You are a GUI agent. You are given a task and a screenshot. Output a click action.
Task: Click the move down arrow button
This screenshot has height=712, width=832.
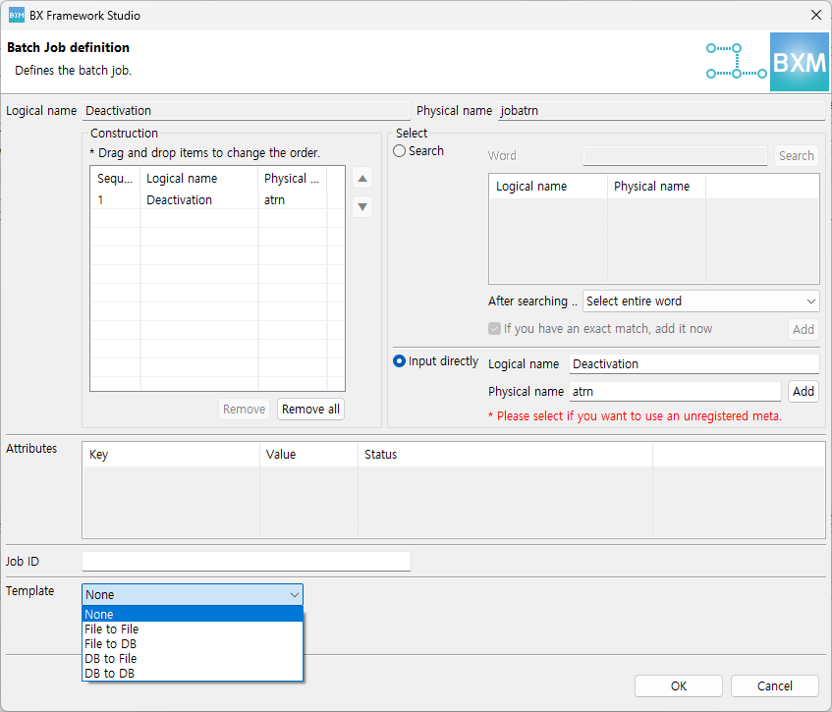(363, 207)
